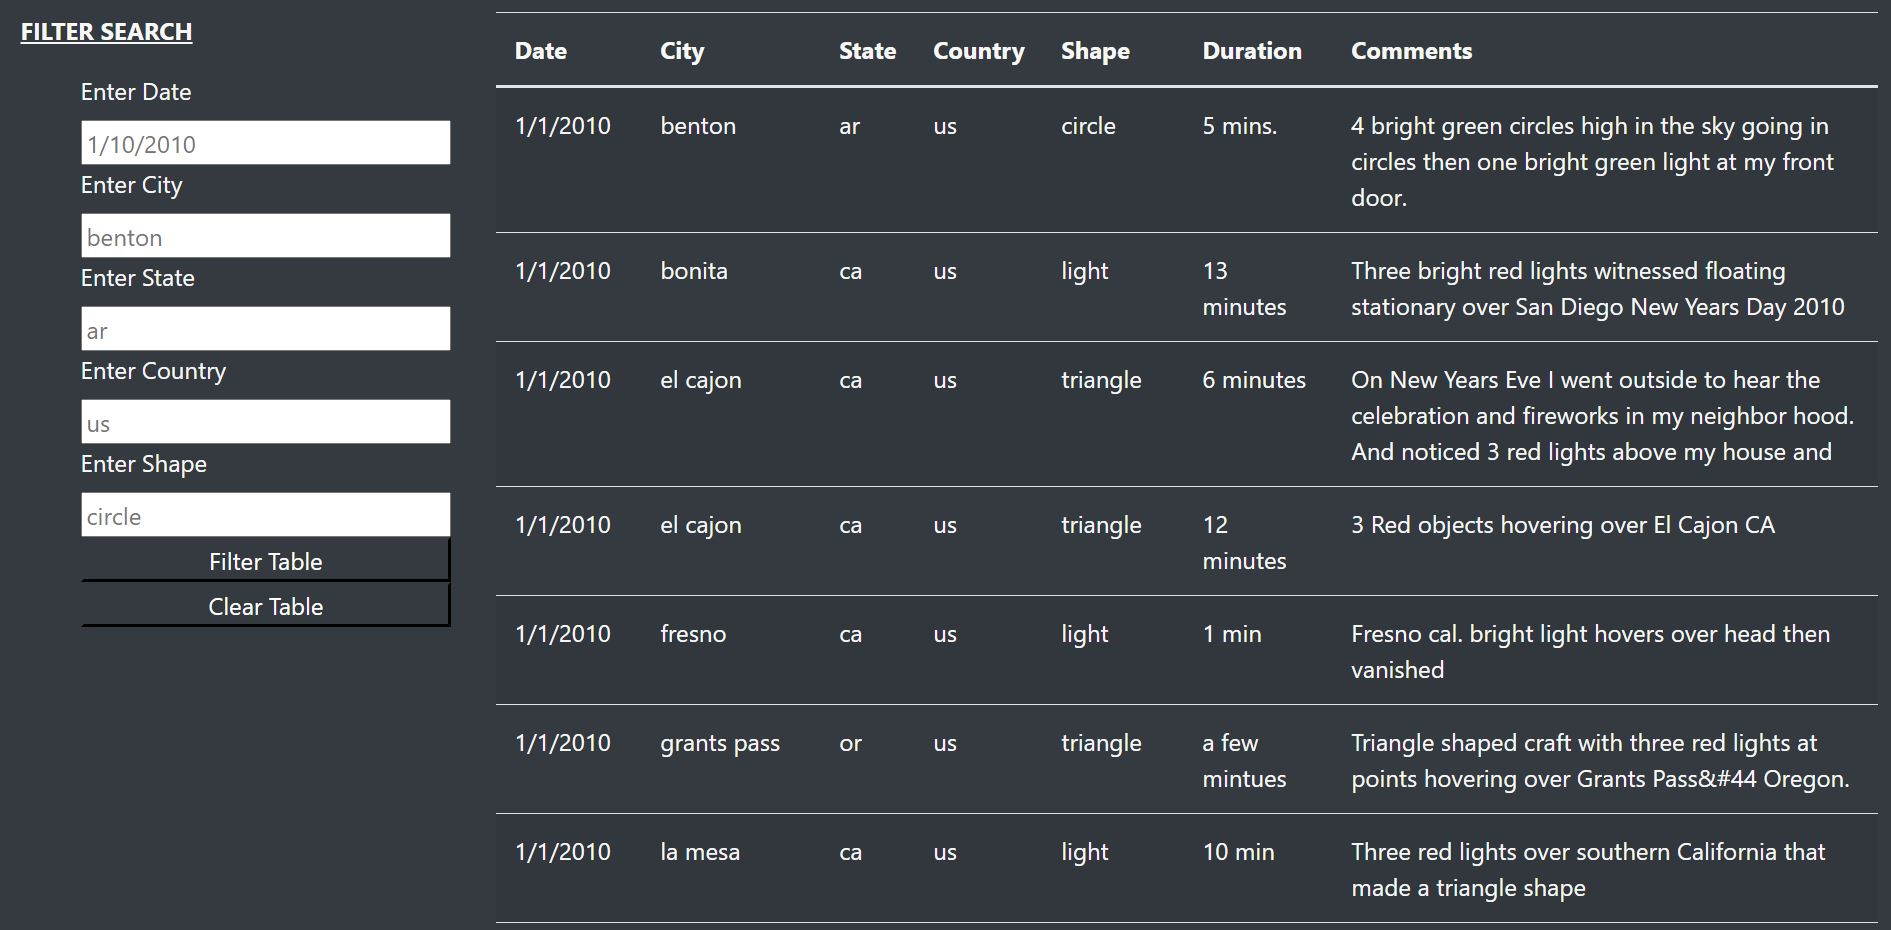Click the Enter City input box
Viewport: 1891px width, 930px height.
tap(265, 237)
